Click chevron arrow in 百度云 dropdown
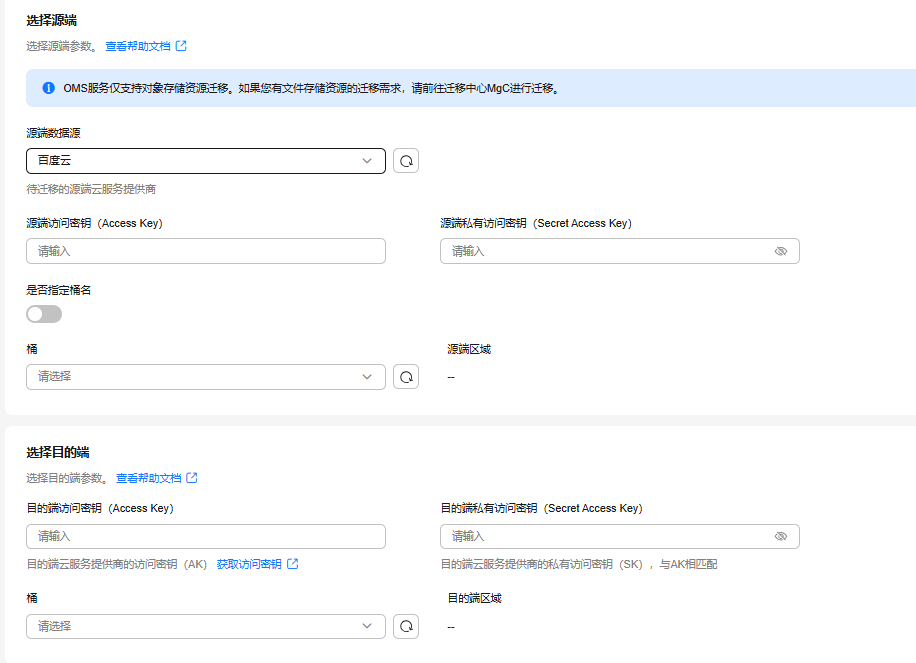Viewport: 916px width, 663px height. [367, 161]
